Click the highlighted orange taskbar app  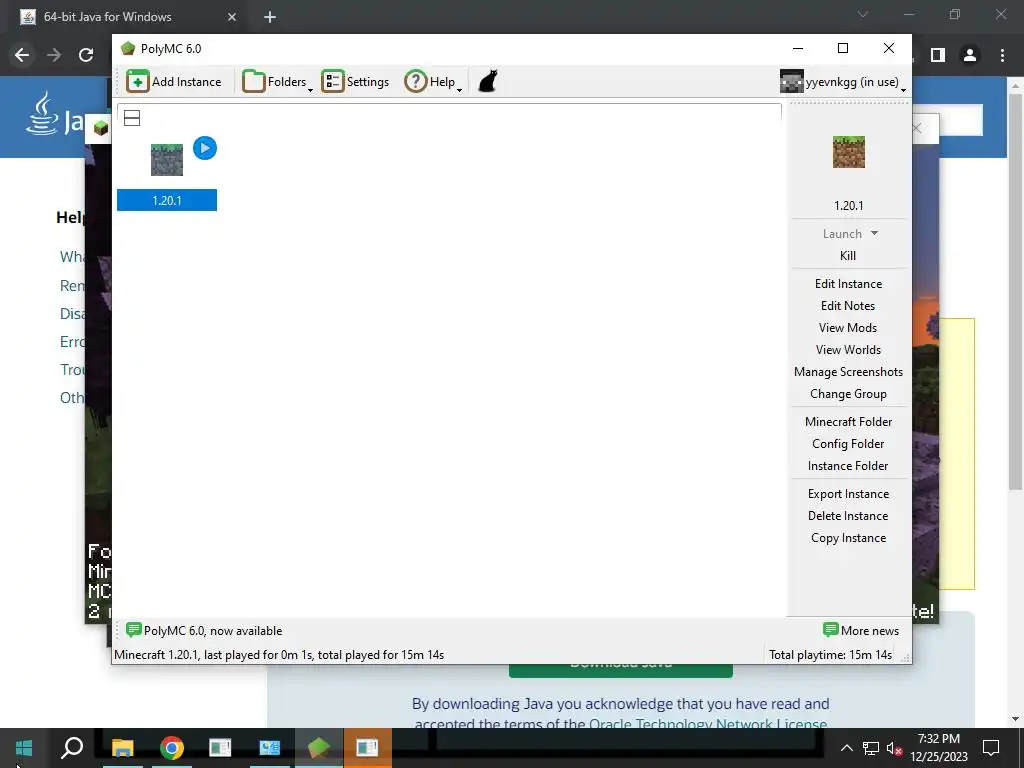[367, 748]
